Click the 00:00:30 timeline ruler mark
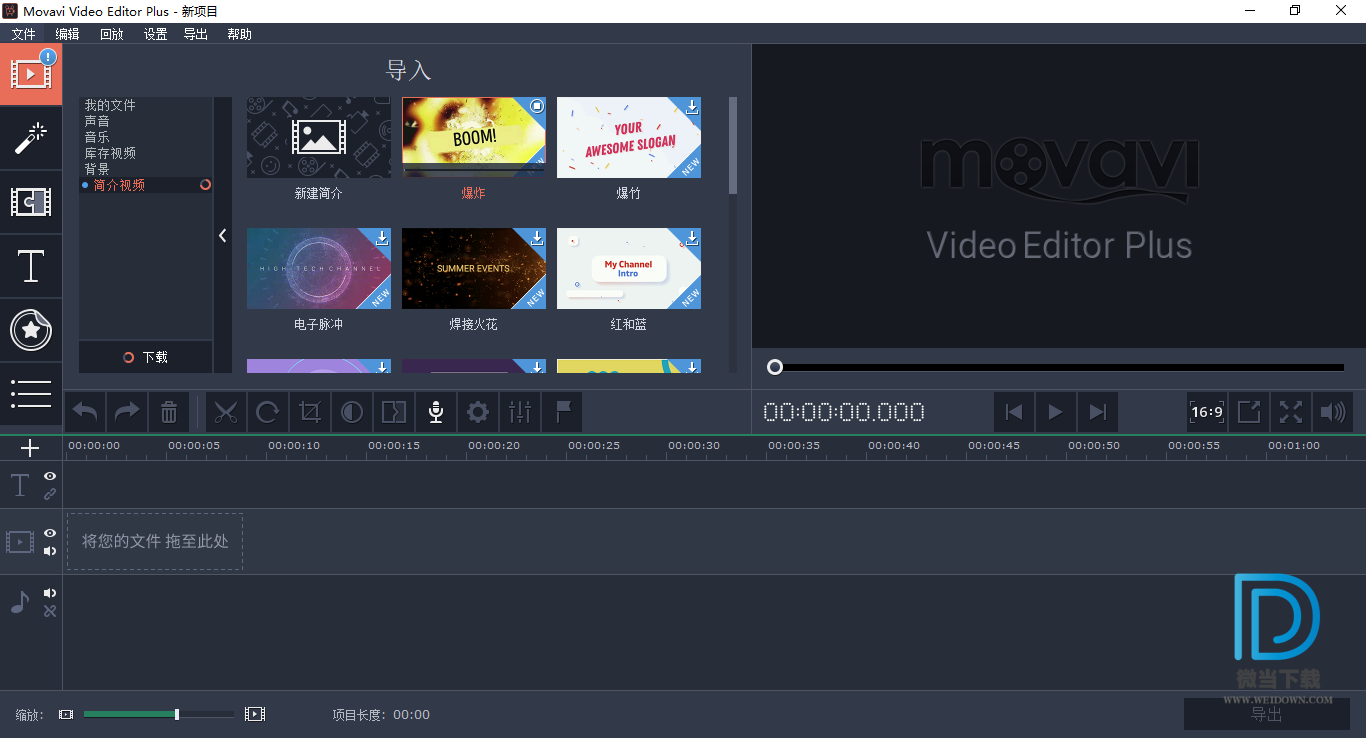The width and height of the screenshot is (1366, 738). [694, 446]
